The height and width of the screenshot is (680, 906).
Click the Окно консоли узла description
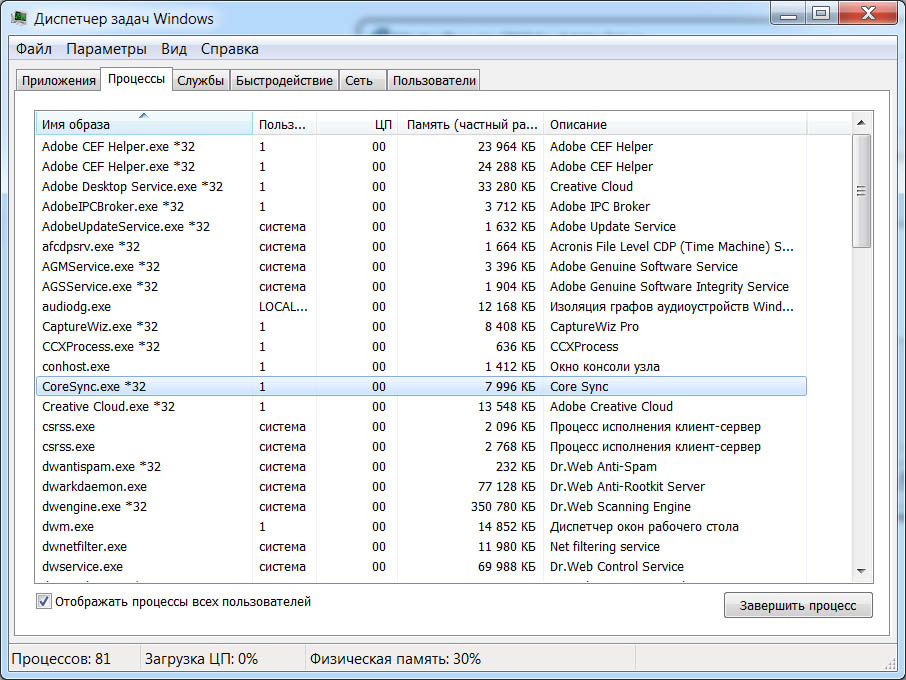pos(604,367)
